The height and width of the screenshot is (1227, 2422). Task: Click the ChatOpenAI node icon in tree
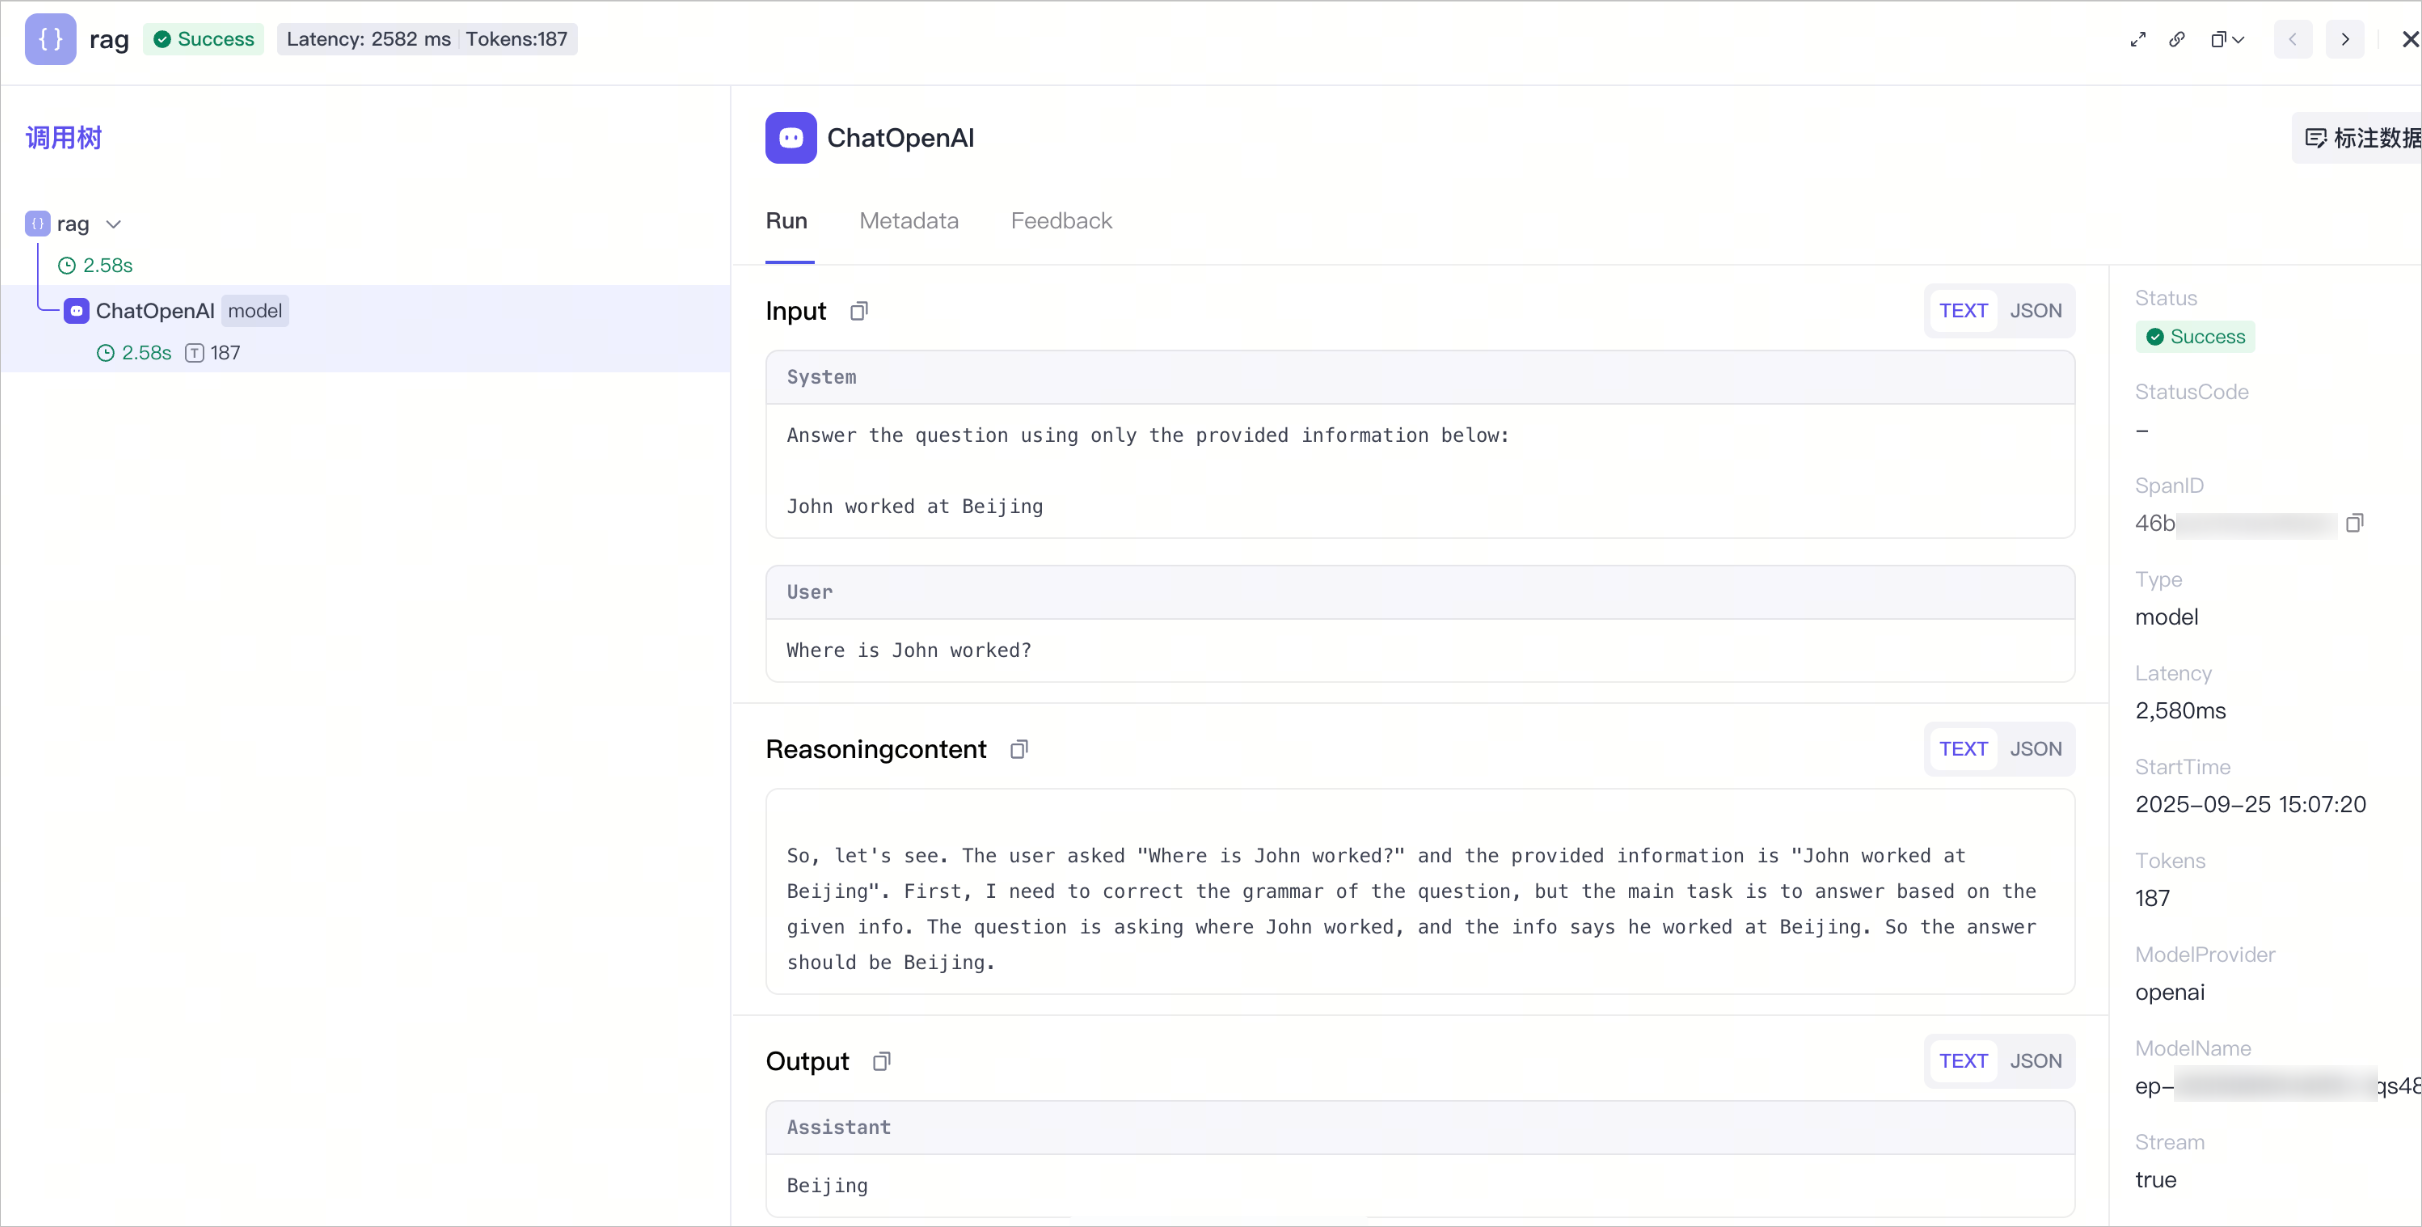(77, 311)
